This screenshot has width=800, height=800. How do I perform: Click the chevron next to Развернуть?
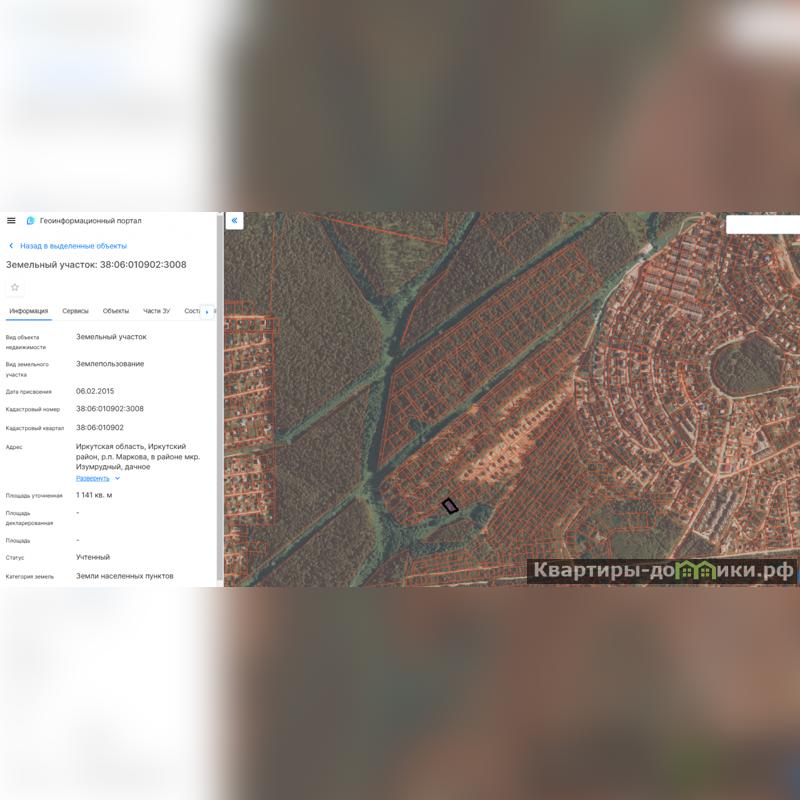click(x=118, y=479)
